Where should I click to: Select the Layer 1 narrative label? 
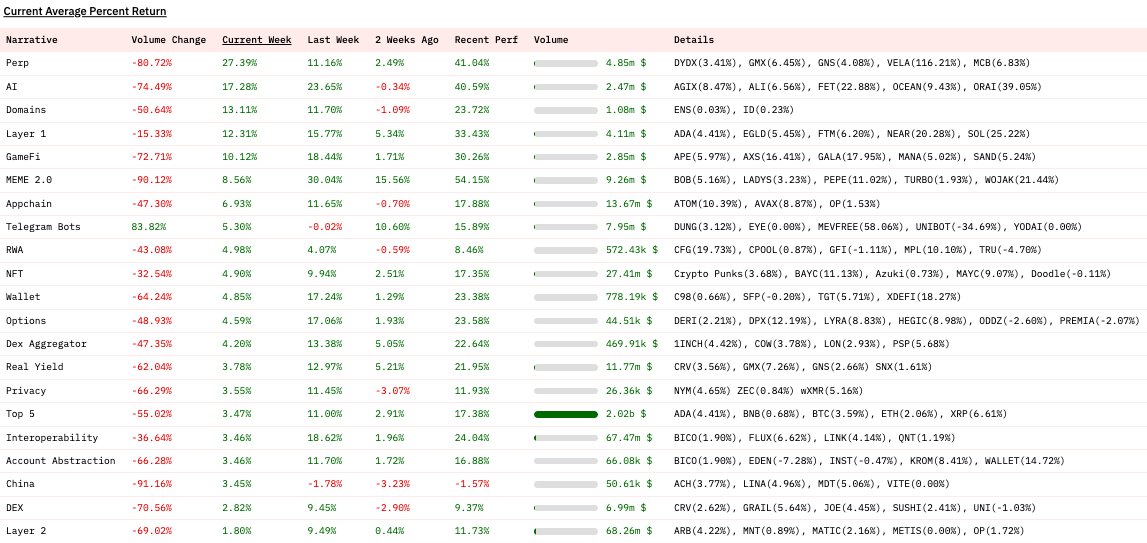(x=26, y=133)
